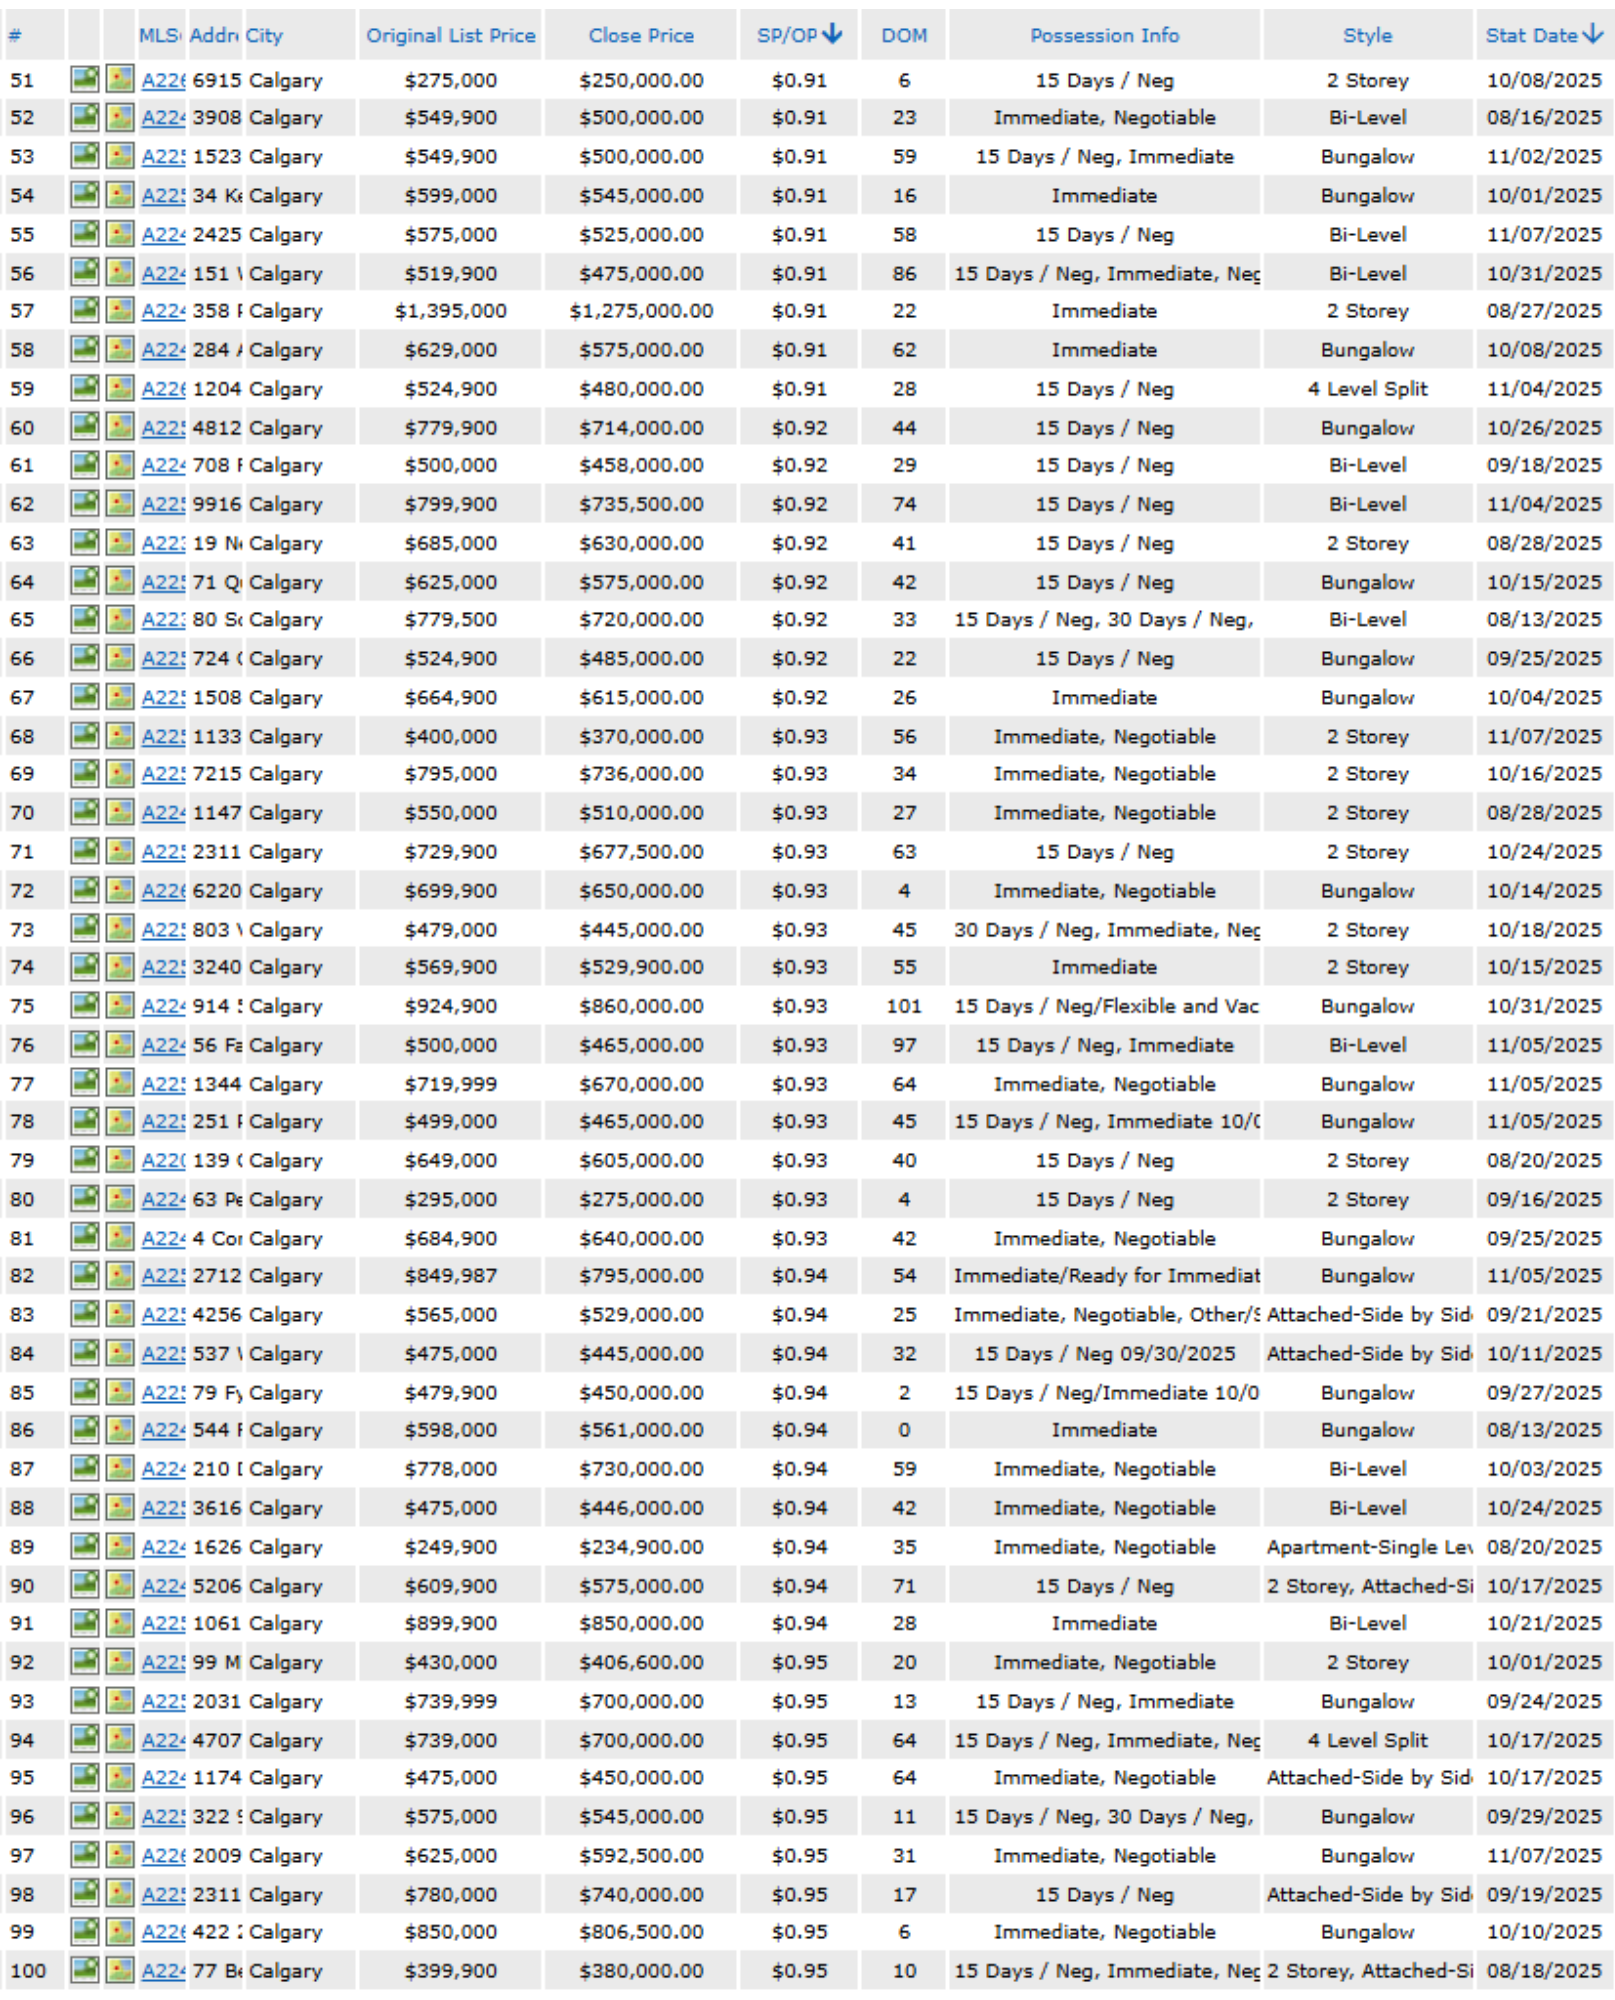Screen dimensions: 1615x2000
Task: Open the map icon for row 51
Action: pos(120,80)
